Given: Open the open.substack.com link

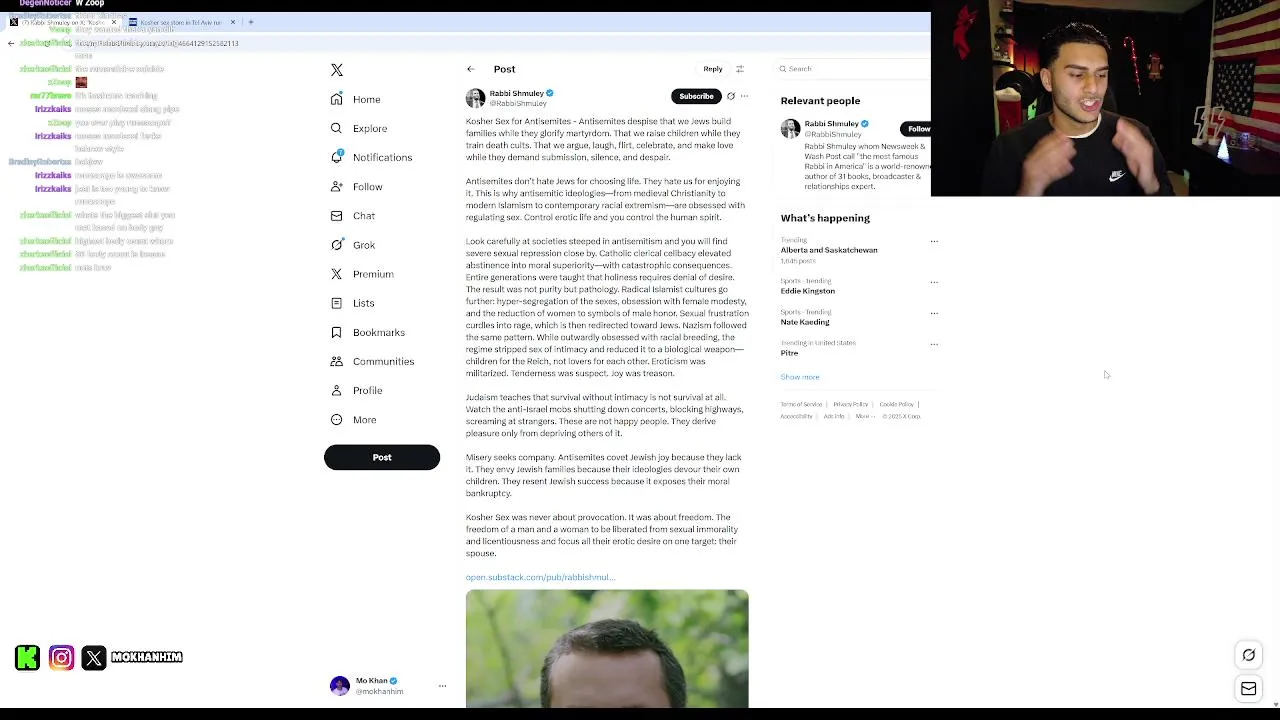Looking at the screenshot, I should point(540,577).
